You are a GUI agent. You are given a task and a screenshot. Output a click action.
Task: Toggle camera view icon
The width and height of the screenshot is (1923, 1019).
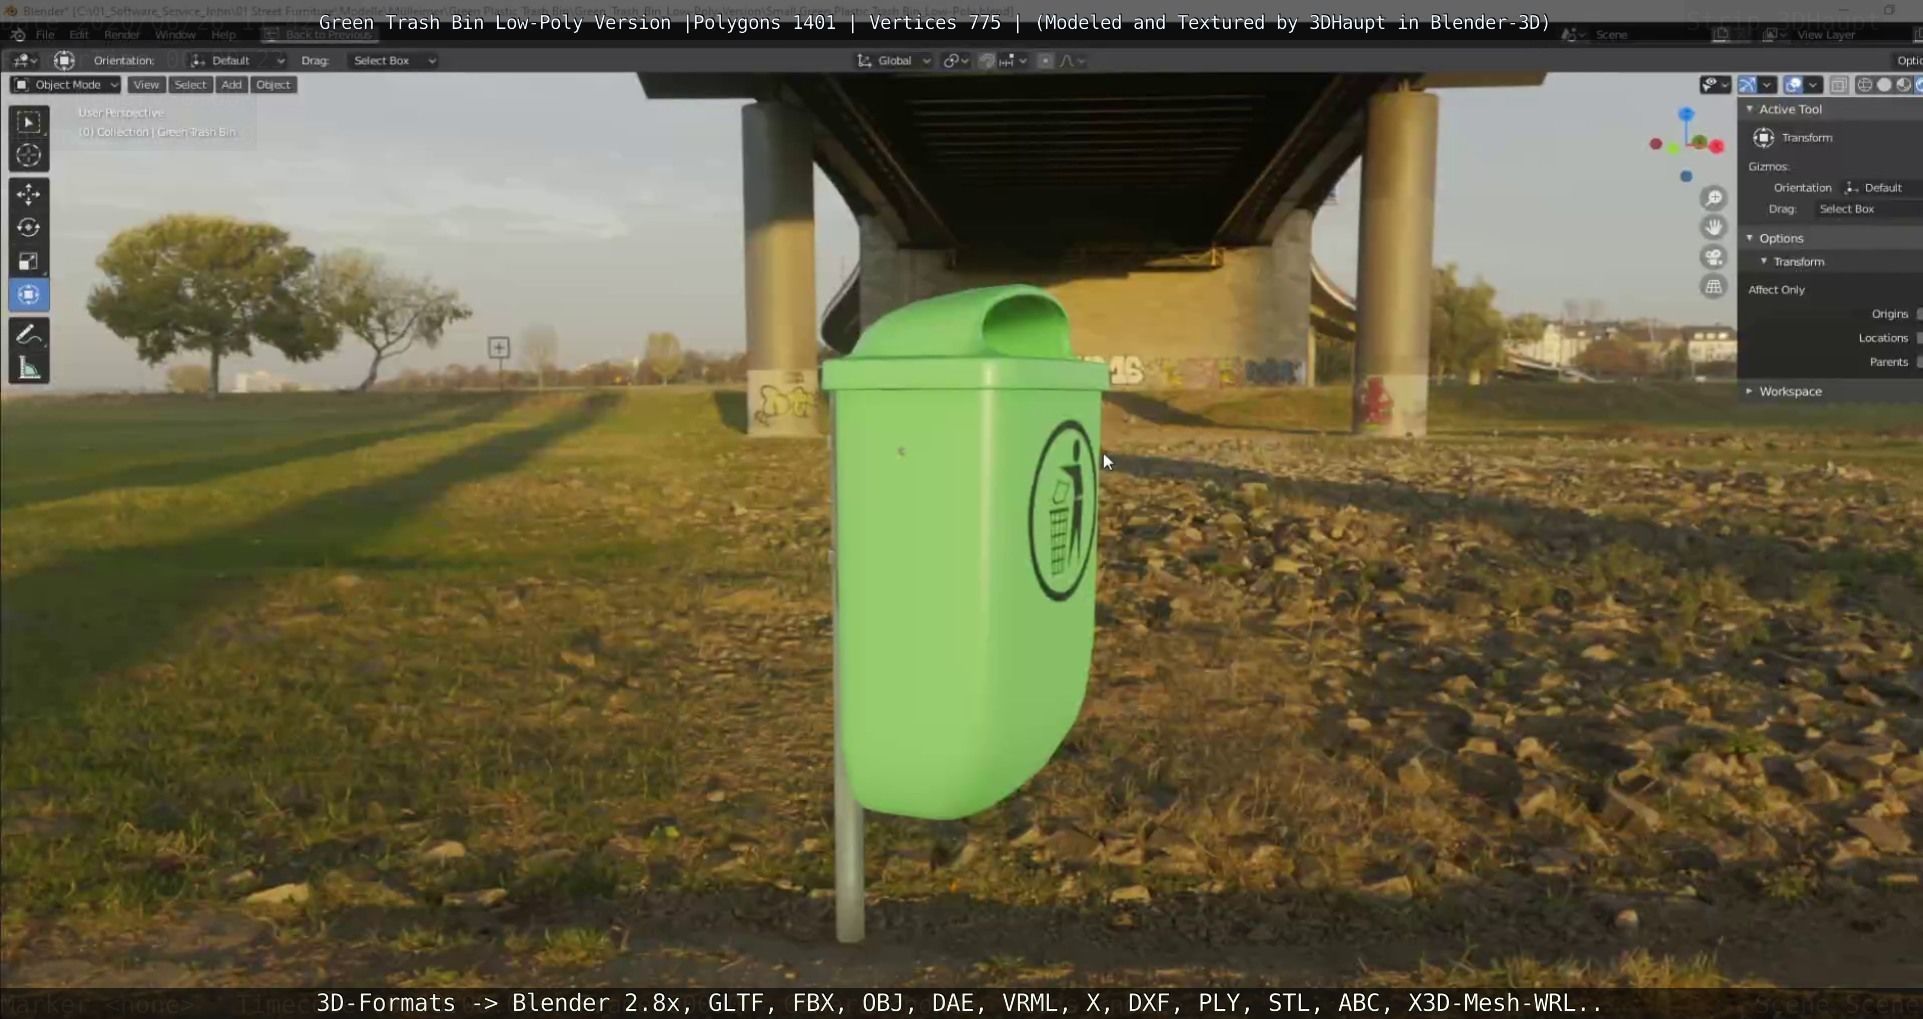[1714, 257]
